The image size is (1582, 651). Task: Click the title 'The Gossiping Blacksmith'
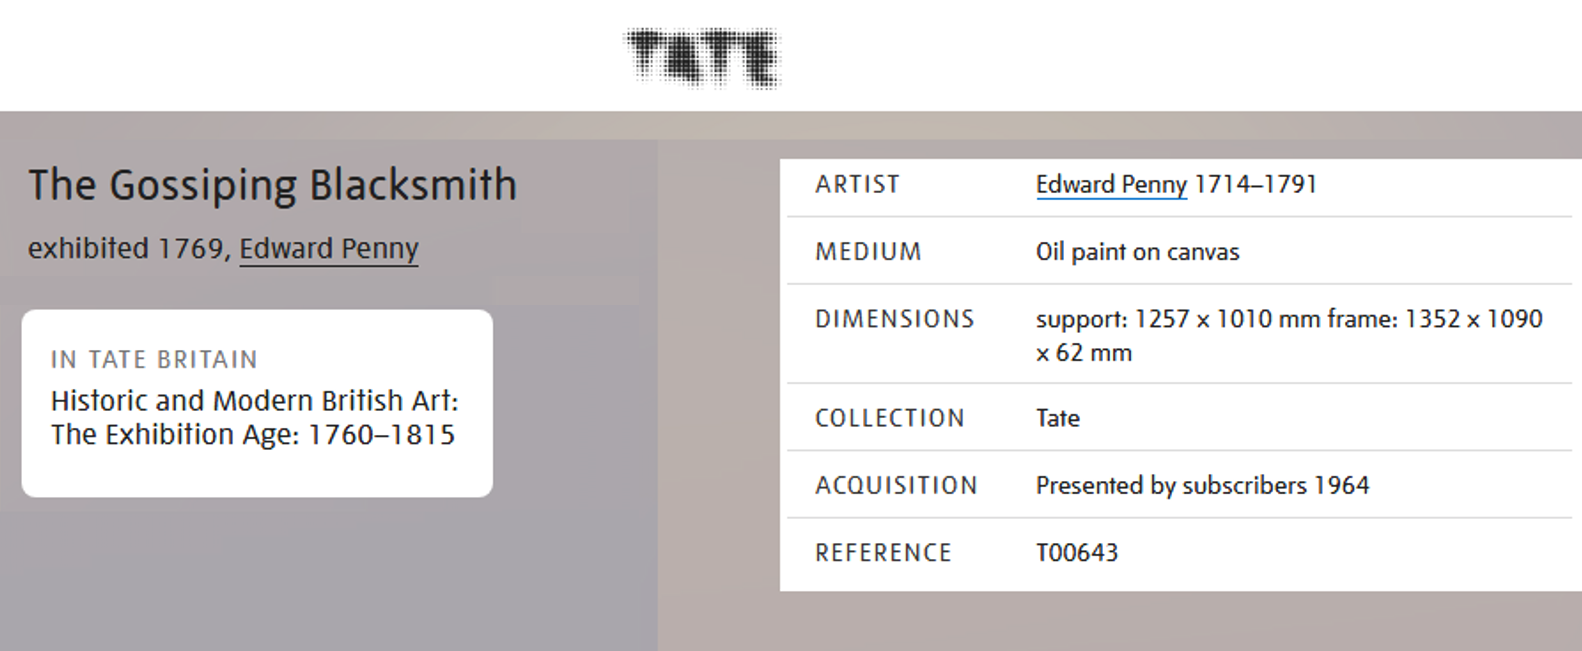coord(272,185)
